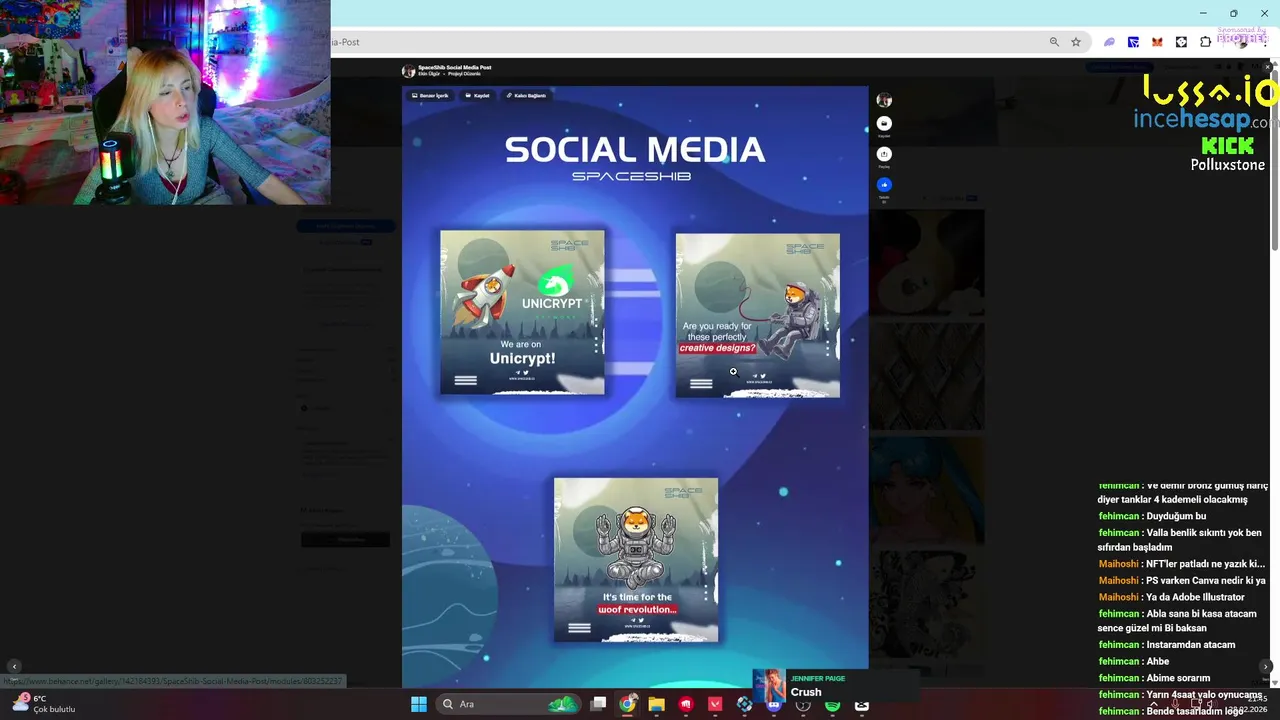This screenshot has height=720, width=1280.
Task: Click the Benzer İçerik button
Action: (x=430, y=95)
